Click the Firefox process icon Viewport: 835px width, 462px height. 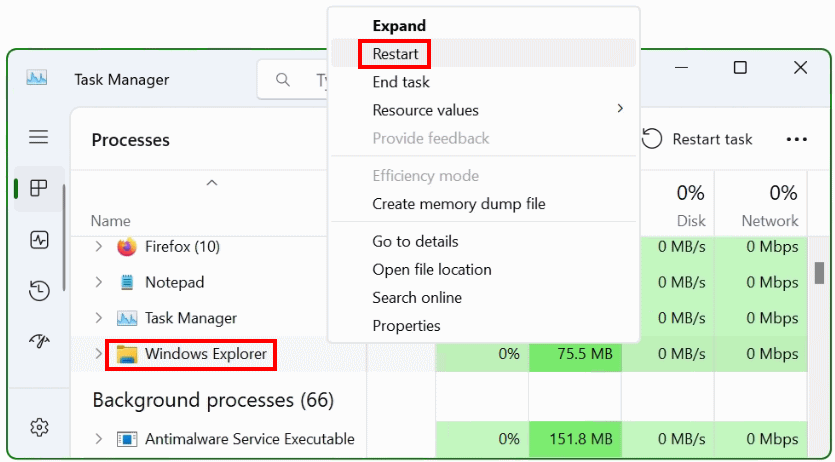pyautogui.click(x=127, y=247)
